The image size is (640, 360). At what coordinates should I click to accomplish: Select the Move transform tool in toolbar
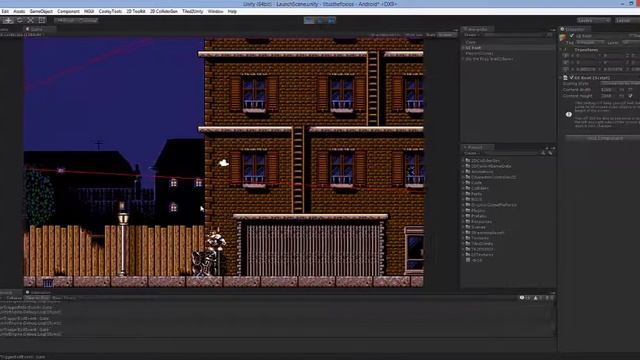(x=8, y=20)
